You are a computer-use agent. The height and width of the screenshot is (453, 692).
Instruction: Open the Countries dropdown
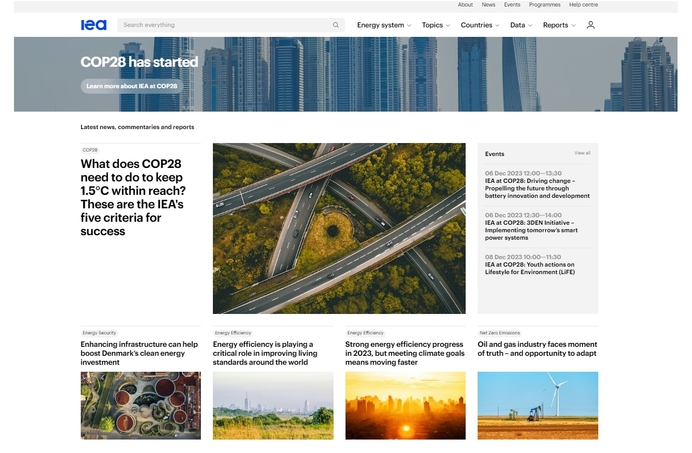point(480,25)
